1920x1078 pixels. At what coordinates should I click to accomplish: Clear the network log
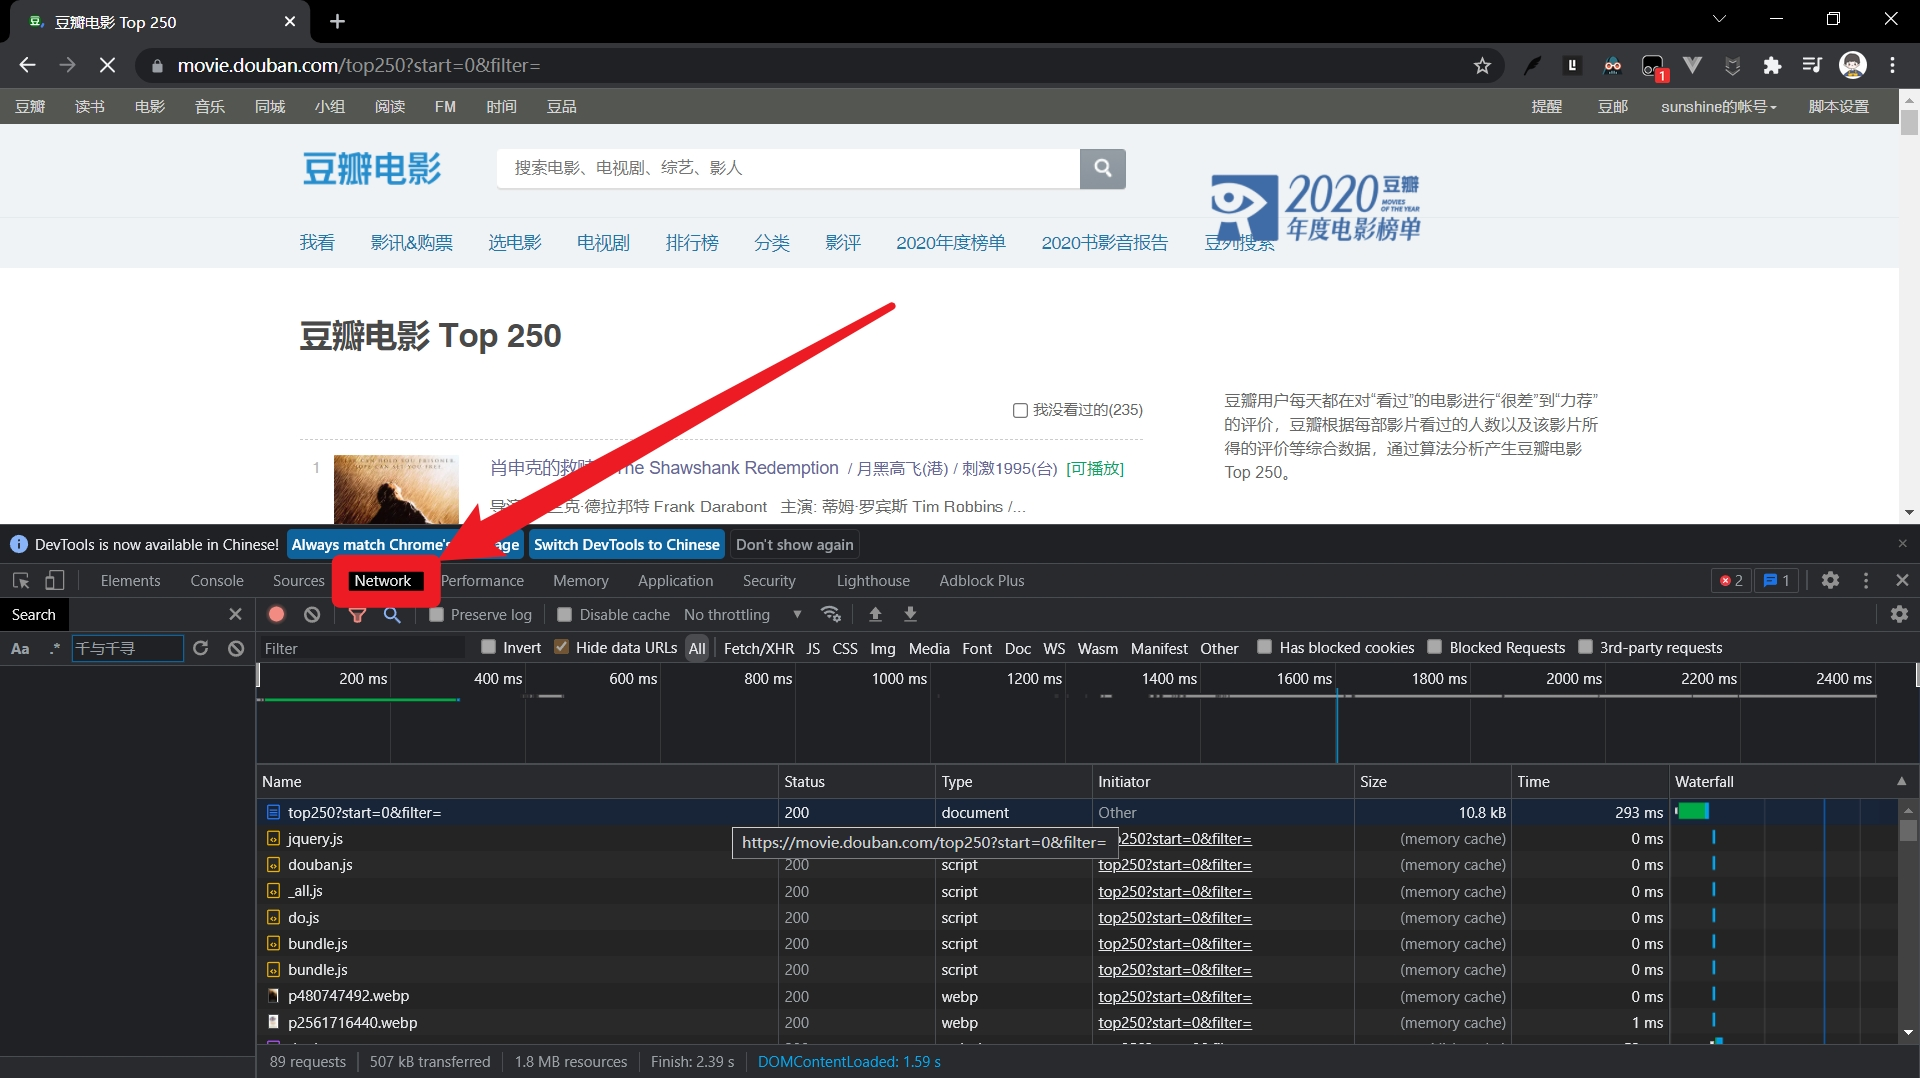(312, 614)
